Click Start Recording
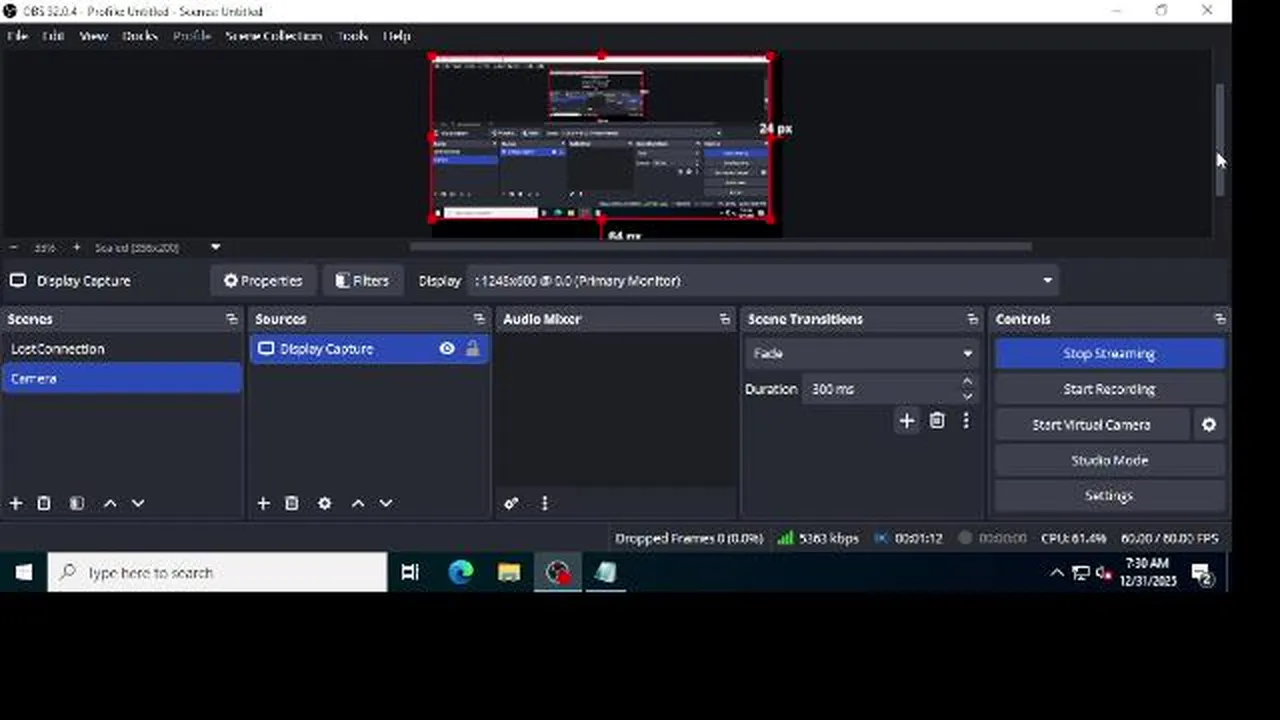The width and height of the screenshot is (1280, 720). click(x=1109, y=389)
